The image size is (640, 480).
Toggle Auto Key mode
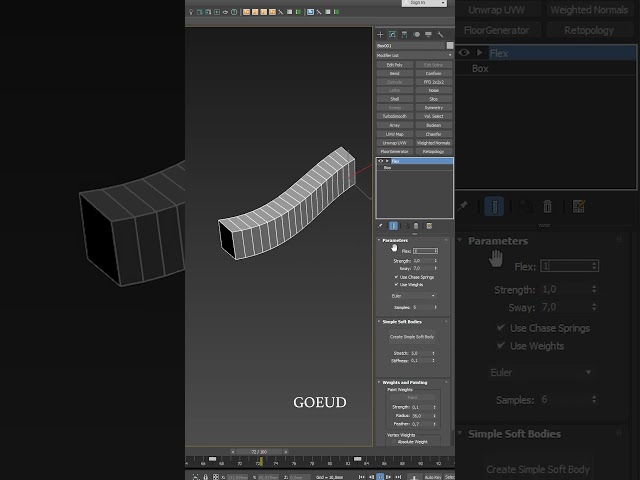tap(433, 477)
